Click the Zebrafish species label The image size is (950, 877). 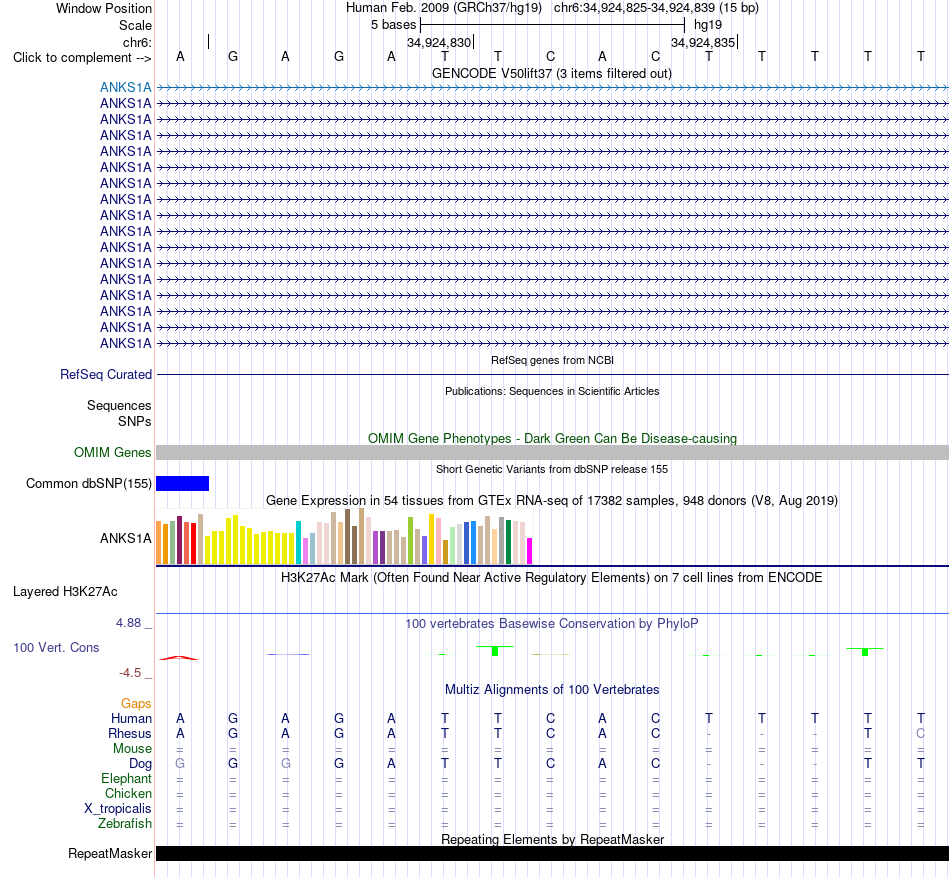[125, 824]
